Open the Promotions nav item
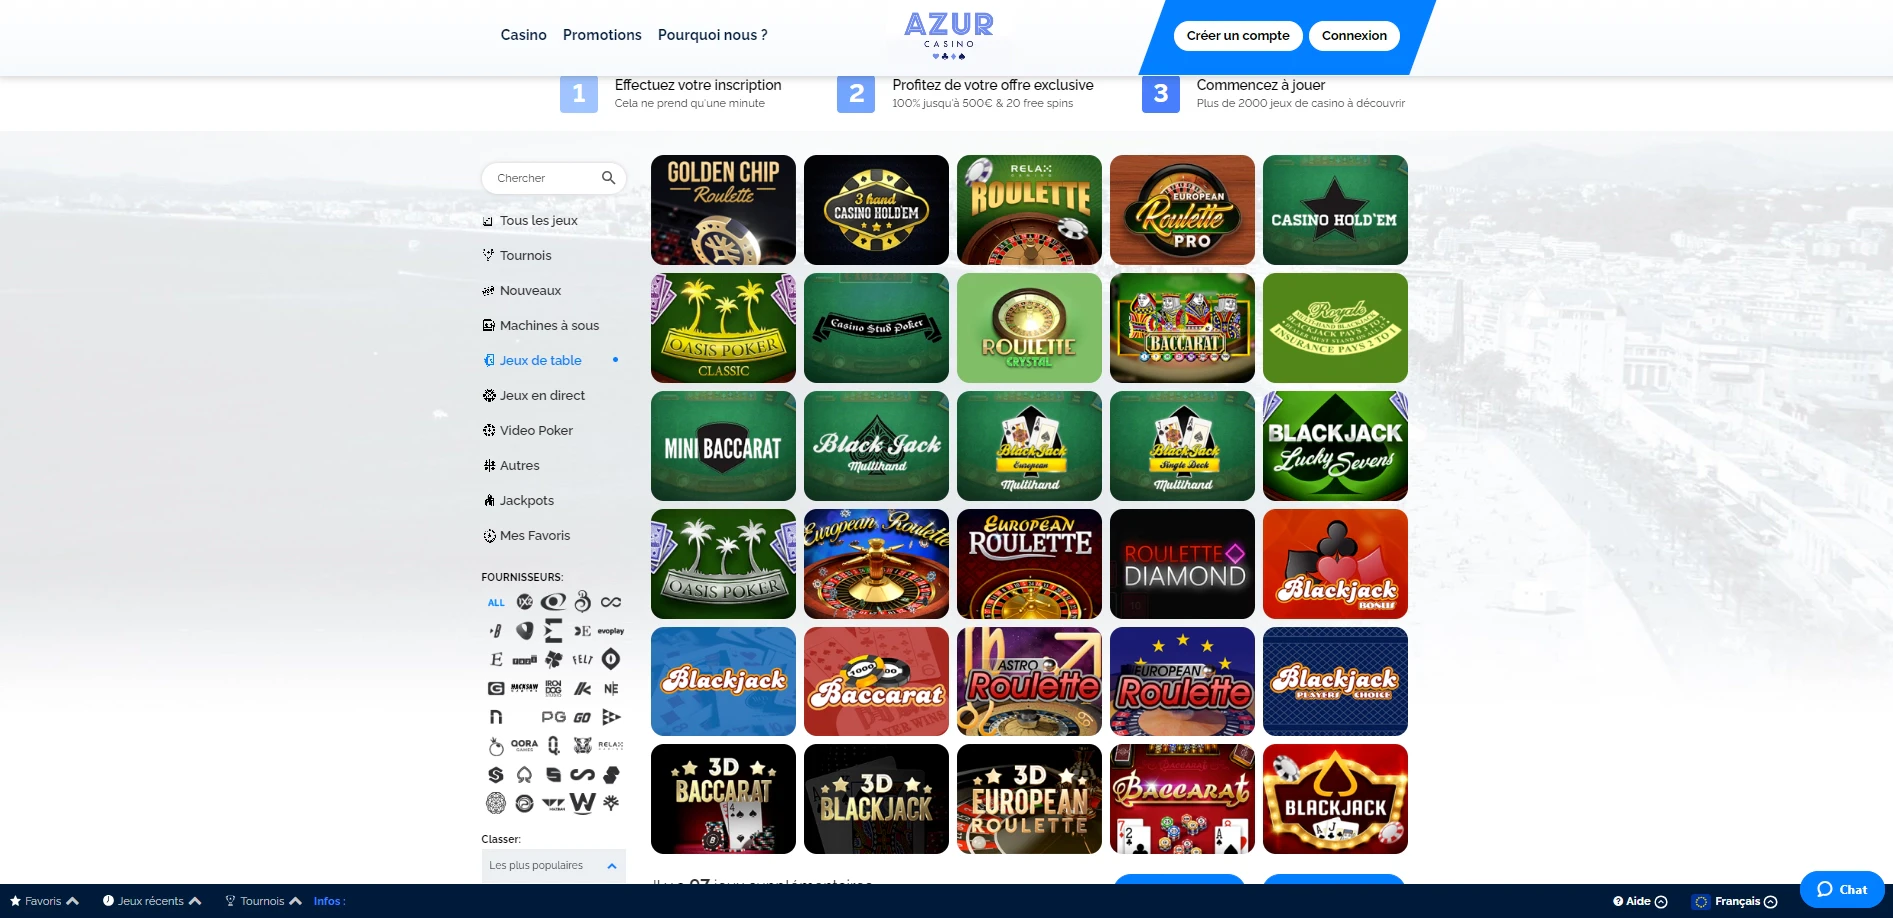This screenshot has width=1893, height=918. point(602,35)
